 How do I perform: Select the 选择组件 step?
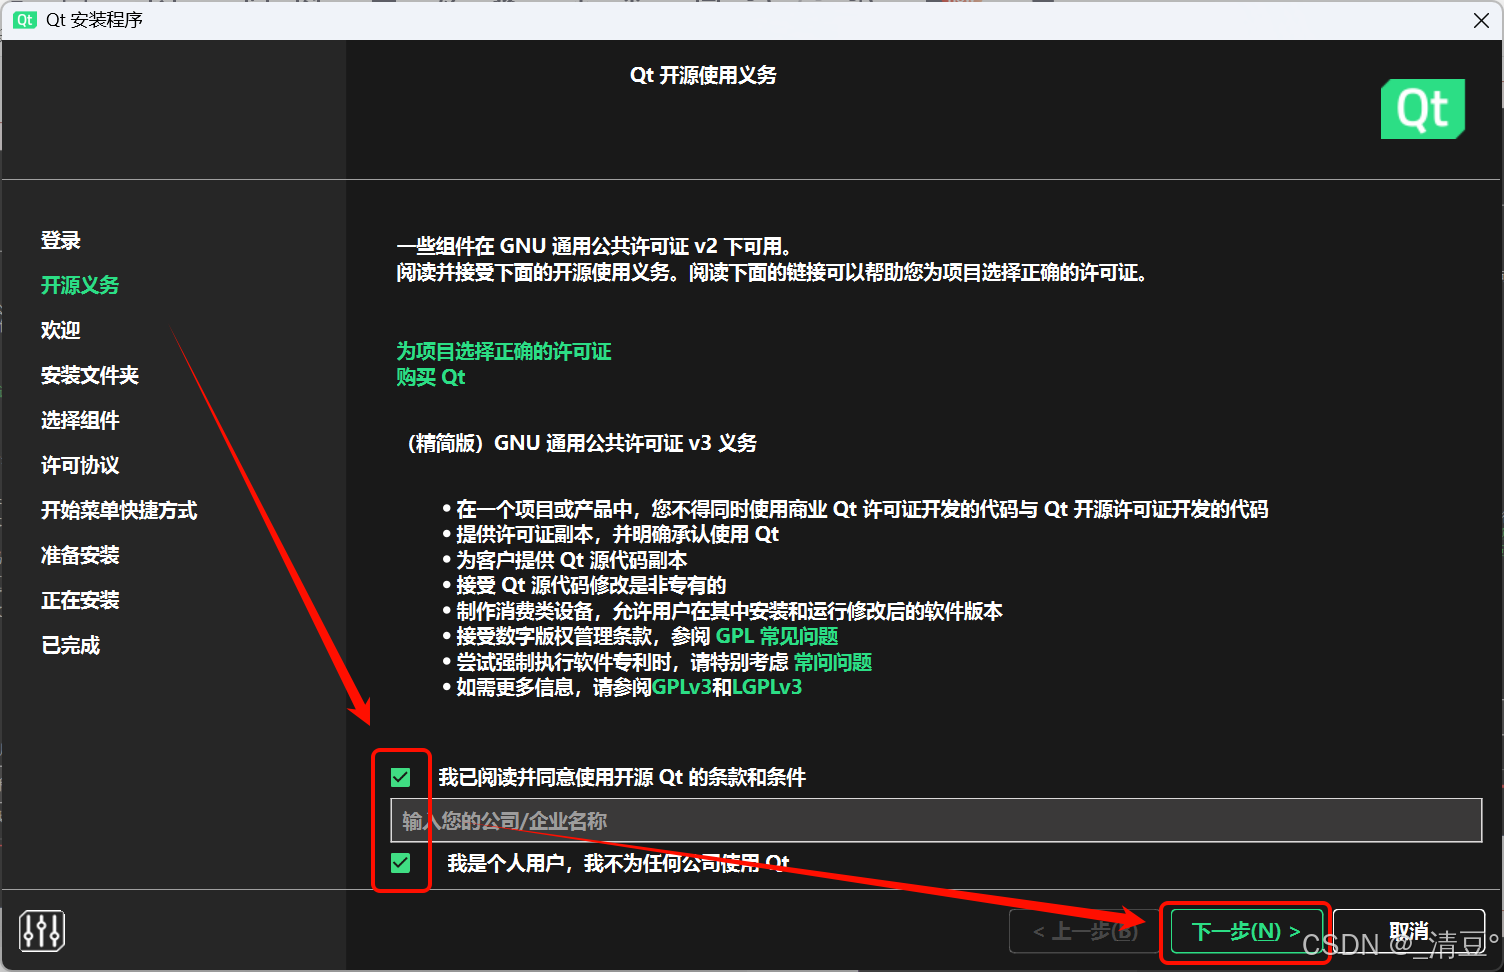point(80,420)
